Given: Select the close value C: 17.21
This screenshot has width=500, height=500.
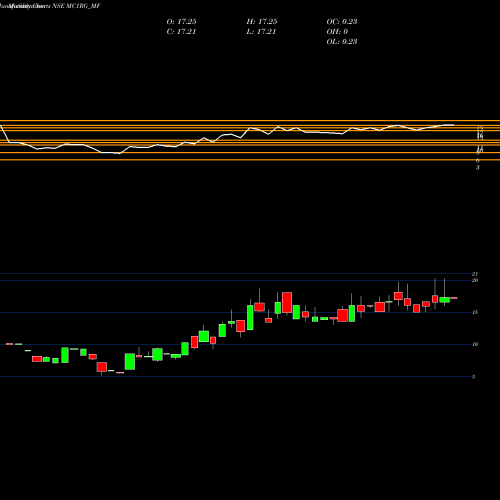Looking at the screenshot, I should coord(181,31).
